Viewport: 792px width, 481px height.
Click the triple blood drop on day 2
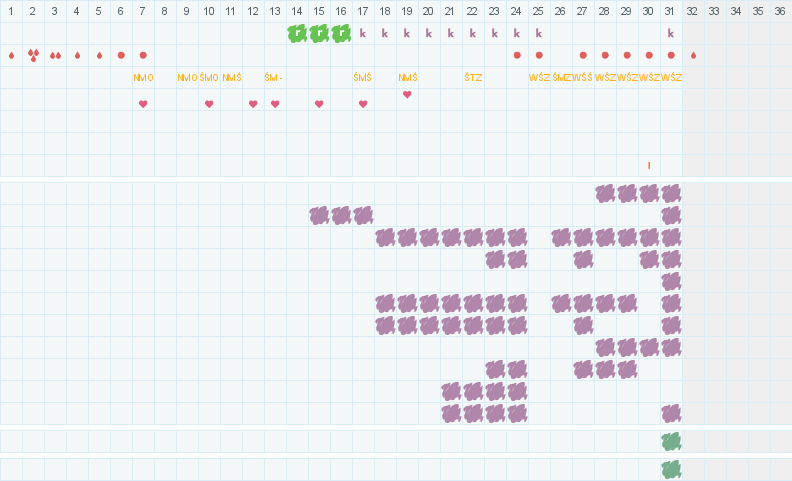[33, 55]
